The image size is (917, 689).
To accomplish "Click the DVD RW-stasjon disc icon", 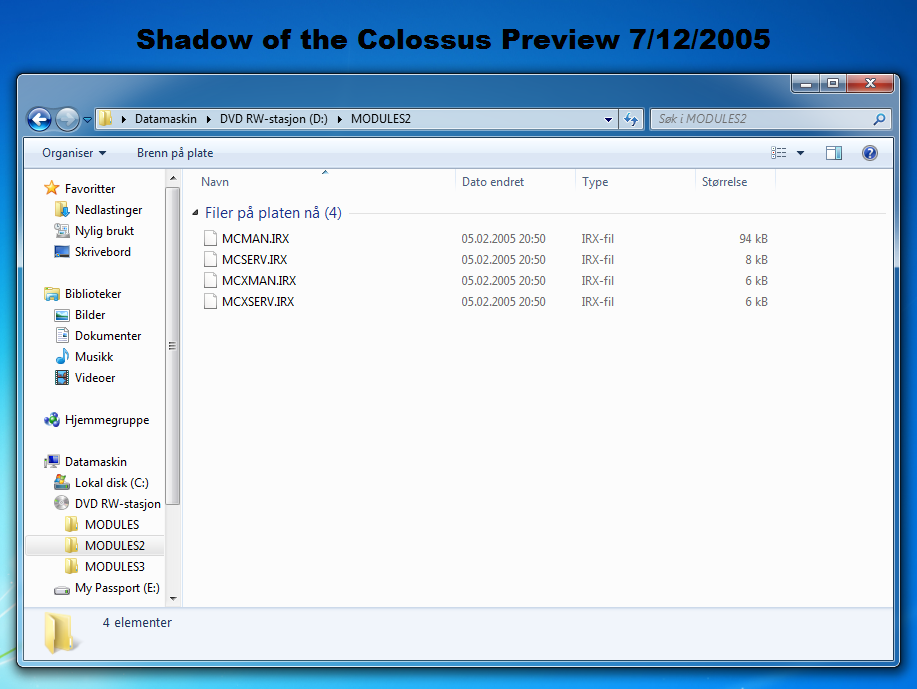I will [61, 503].
